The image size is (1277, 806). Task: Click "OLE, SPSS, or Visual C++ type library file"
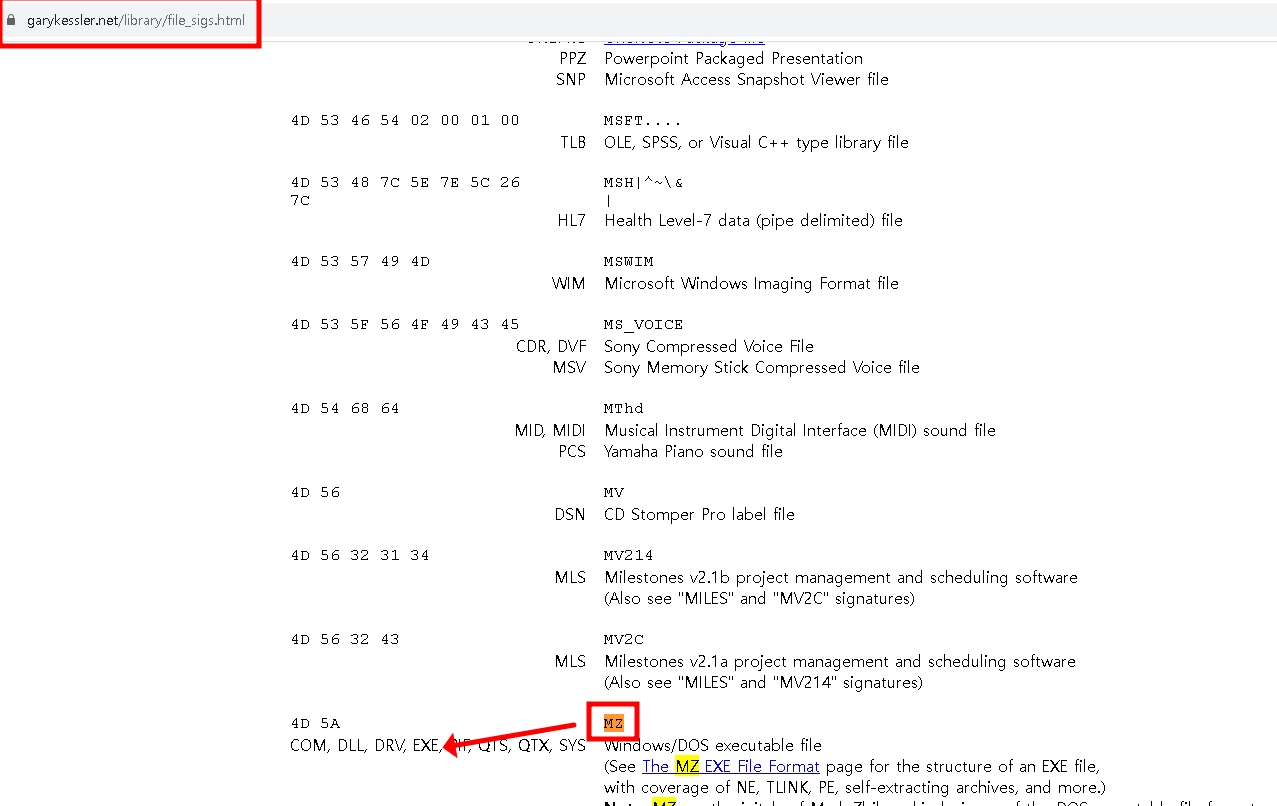(757, 142)
